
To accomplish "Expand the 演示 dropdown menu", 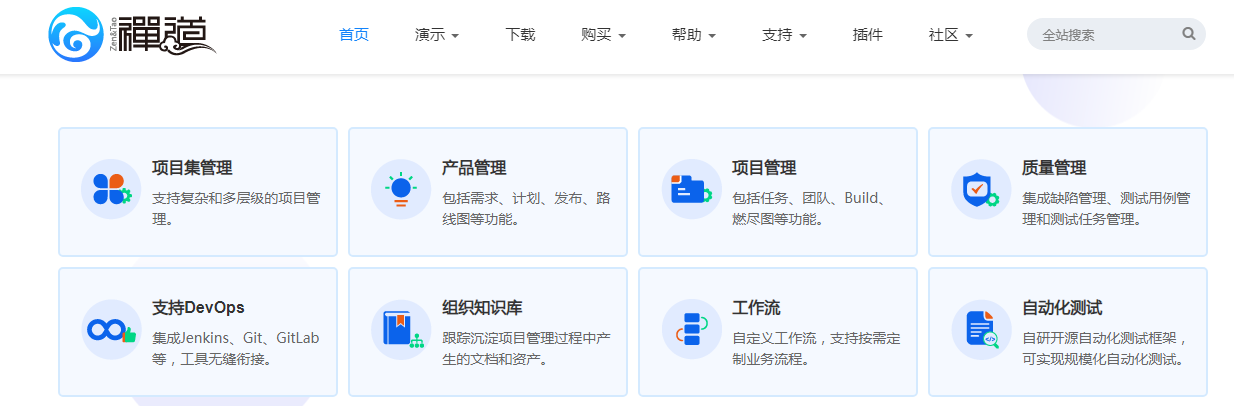I will (x=437, y=34).
